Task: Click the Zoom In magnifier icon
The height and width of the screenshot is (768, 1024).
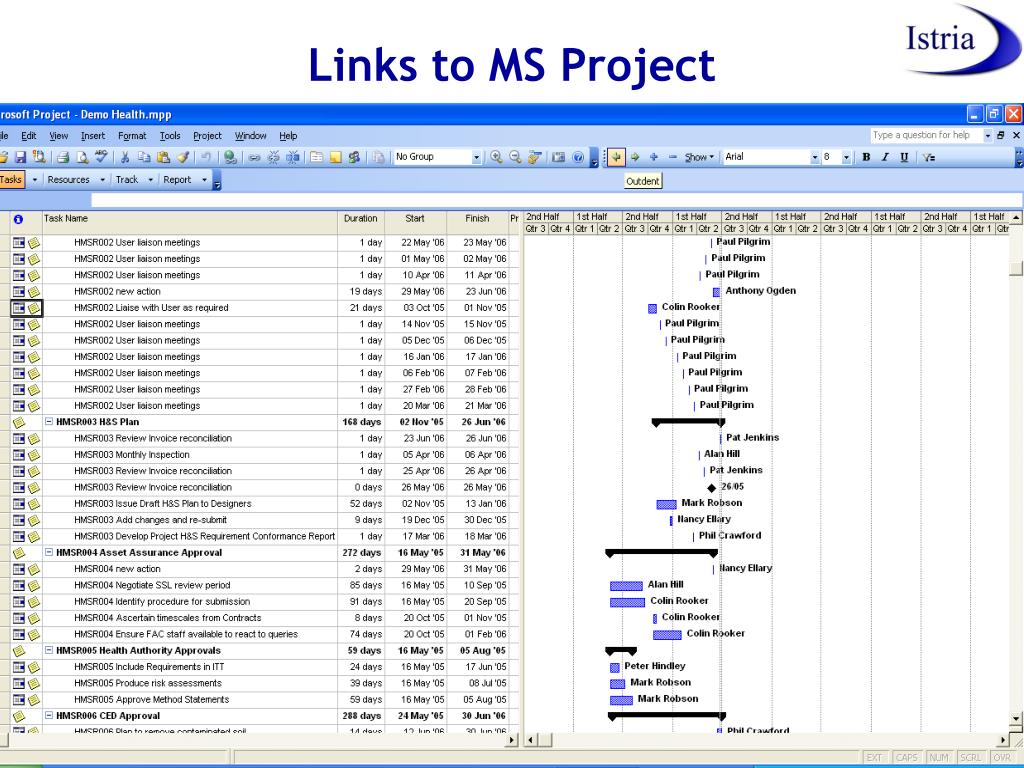Action: [x=496, y=157]
